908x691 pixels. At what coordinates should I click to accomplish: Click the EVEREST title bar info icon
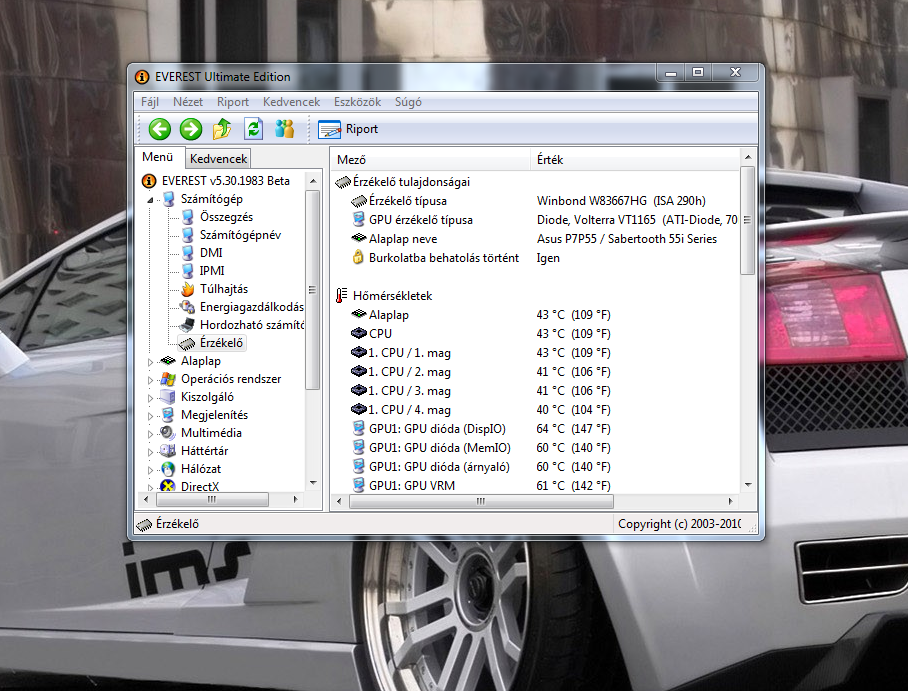(142, 77)
